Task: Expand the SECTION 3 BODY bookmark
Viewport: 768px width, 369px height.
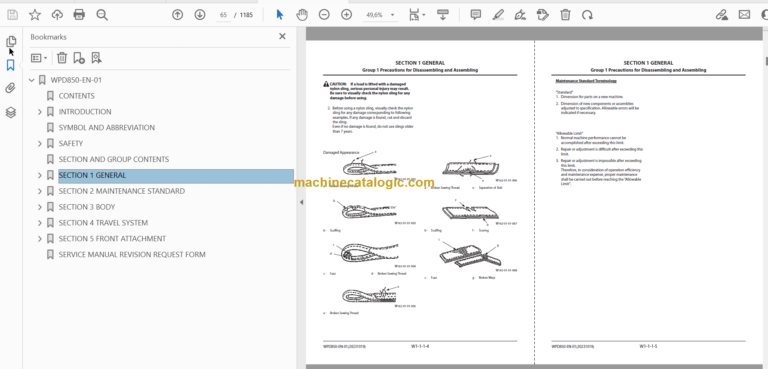Action: (x=40, y=207)
